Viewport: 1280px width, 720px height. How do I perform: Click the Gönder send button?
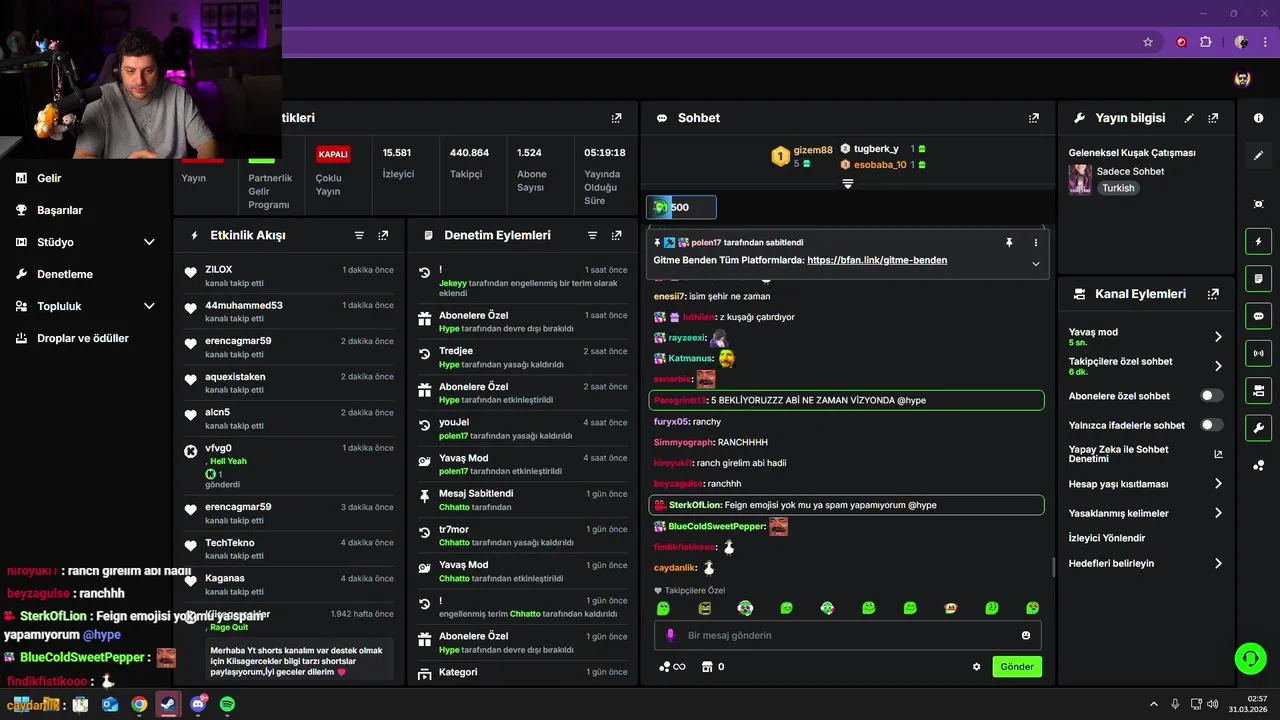(x=1017, y=667)
